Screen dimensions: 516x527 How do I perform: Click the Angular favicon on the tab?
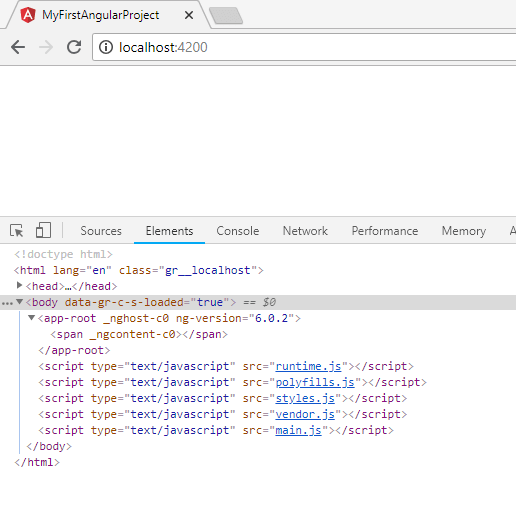coord(28,15)
